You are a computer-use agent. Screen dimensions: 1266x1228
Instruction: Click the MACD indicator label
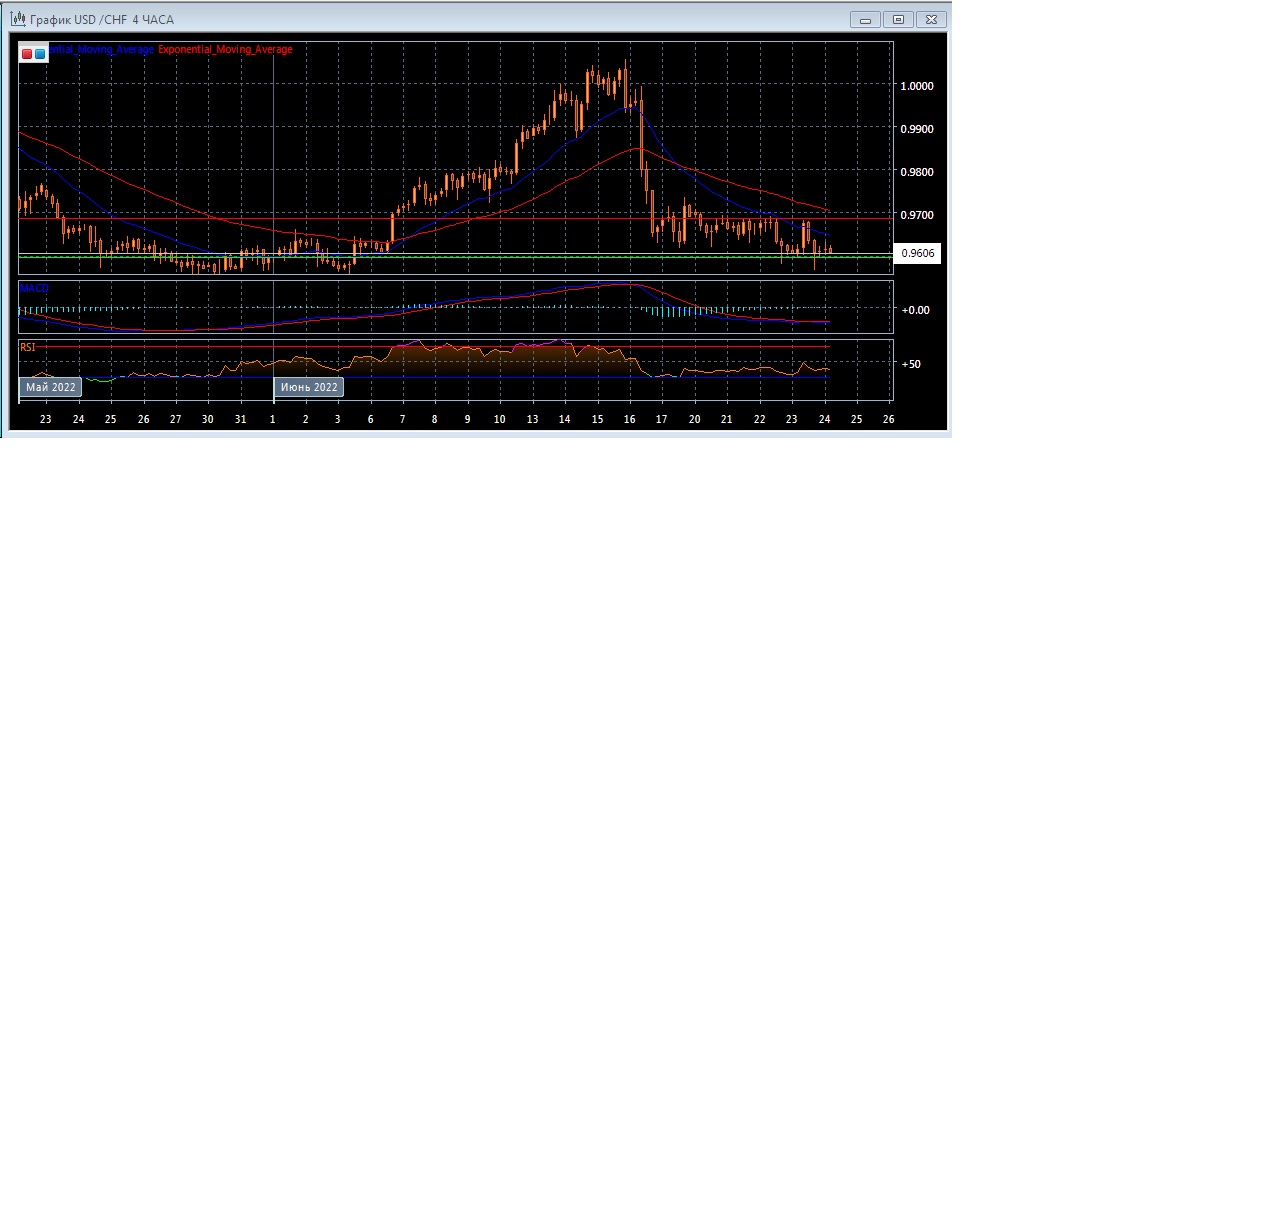click(x=34, y=288)
